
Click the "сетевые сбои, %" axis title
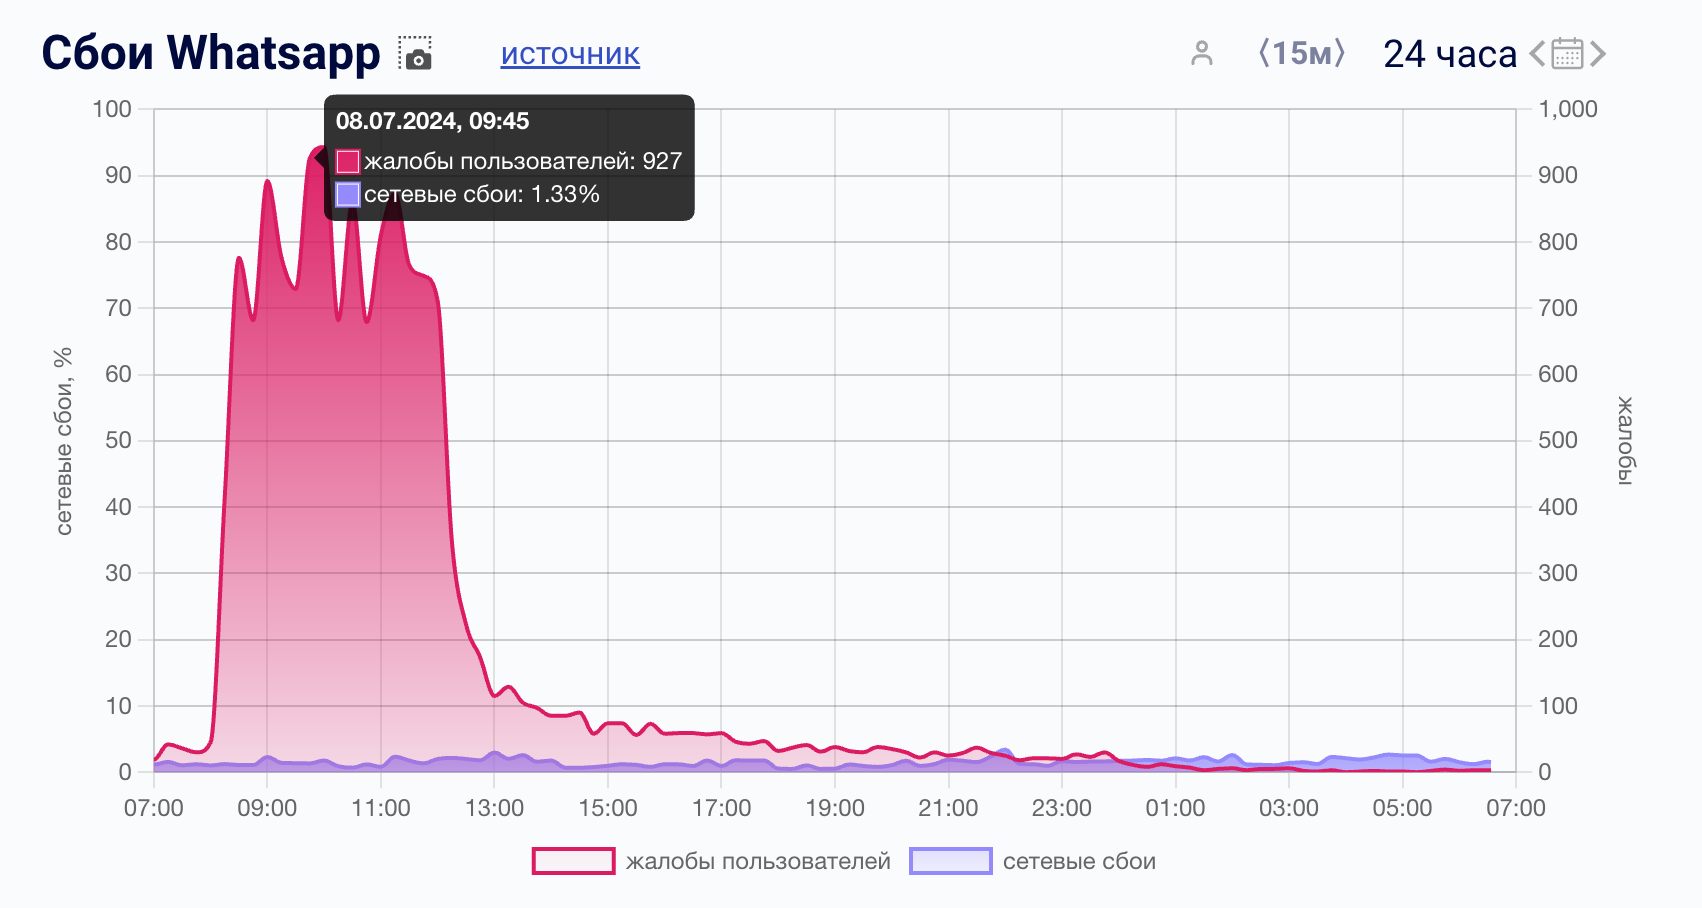(x=64, y=441)
